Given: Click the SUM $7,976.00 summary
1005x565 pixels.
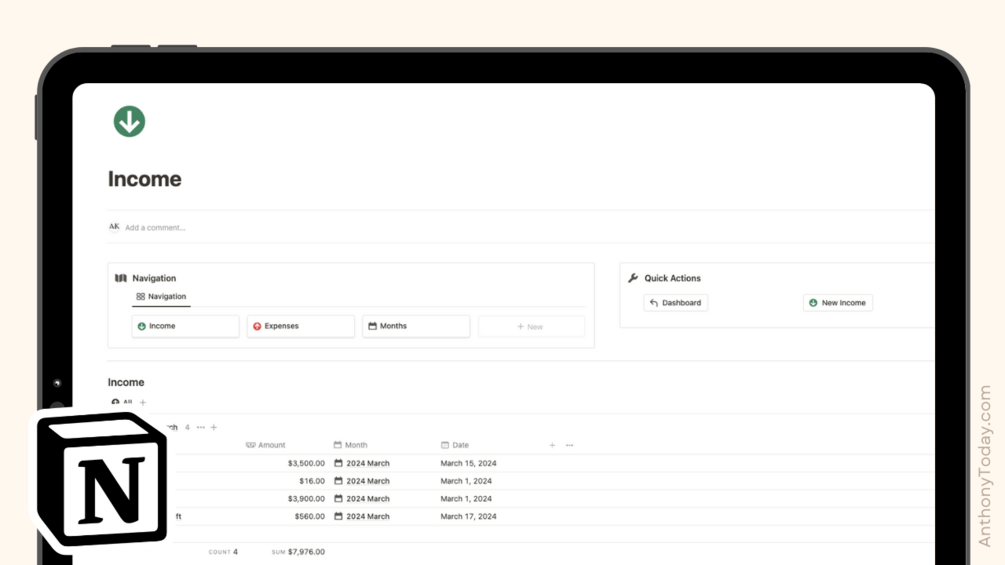Looking at the screenshot, I should (x=298, y=552).
